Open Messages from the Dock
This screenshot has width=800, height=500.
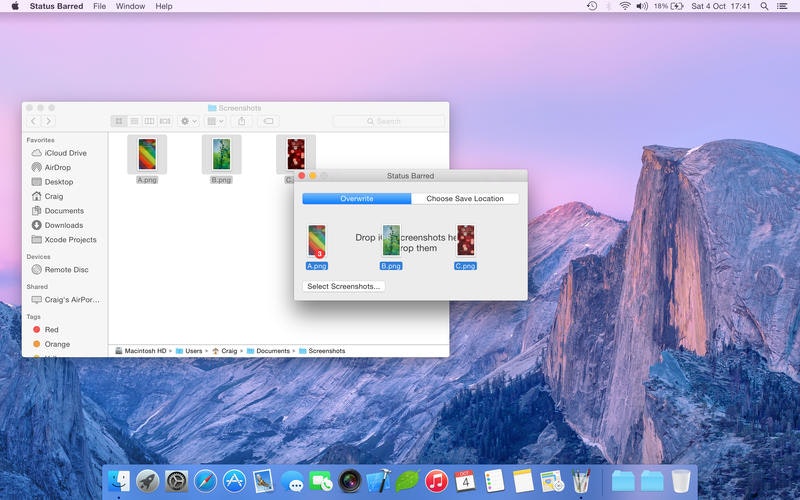292,481
